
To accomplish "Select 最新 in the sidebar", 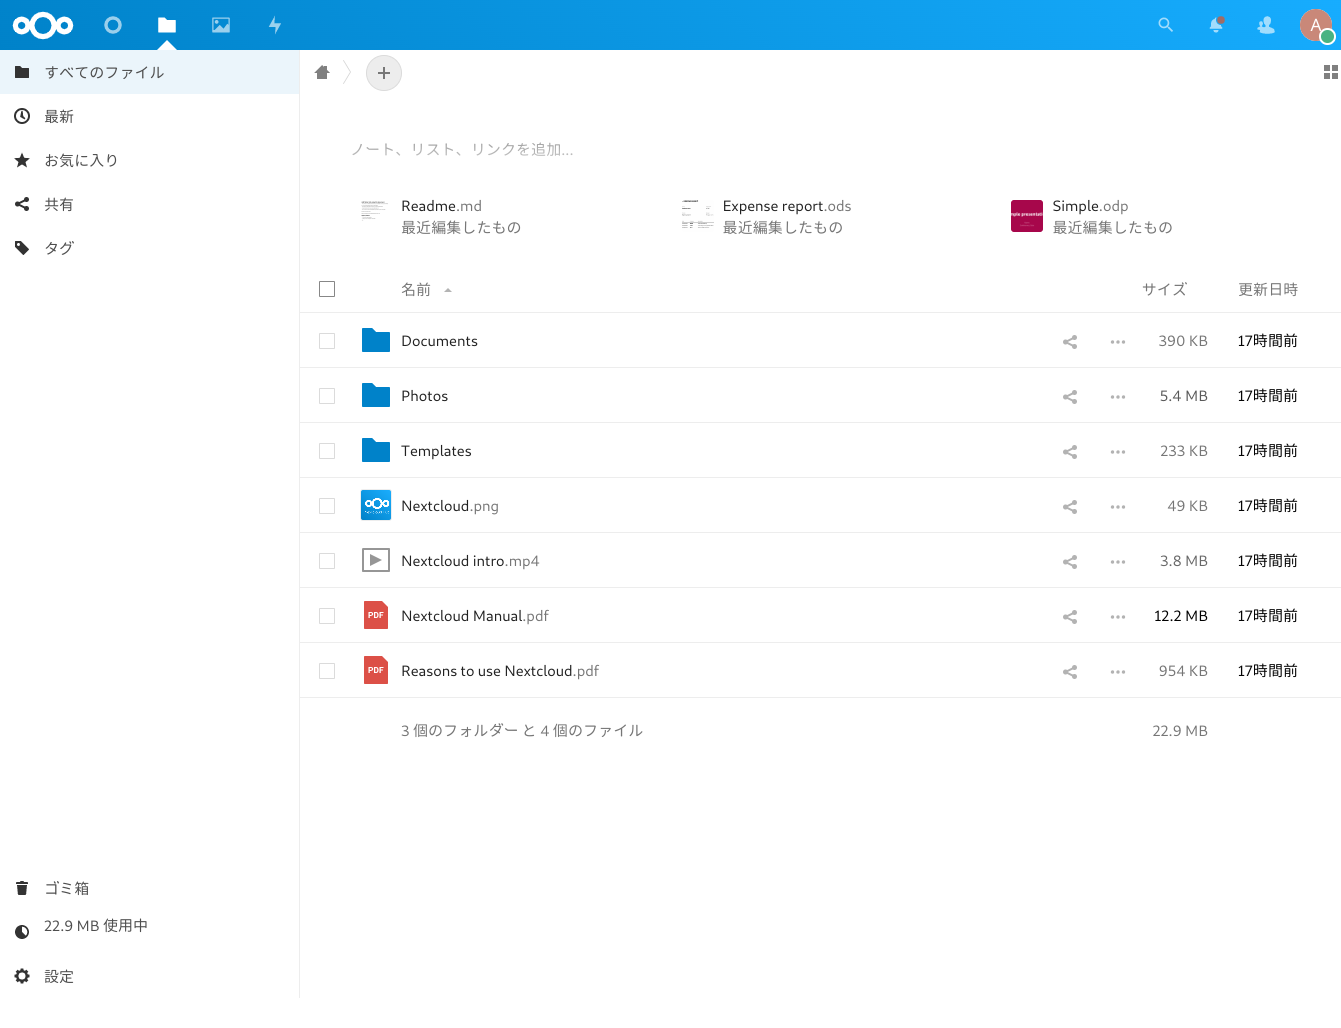I will (x=59, y=117).
